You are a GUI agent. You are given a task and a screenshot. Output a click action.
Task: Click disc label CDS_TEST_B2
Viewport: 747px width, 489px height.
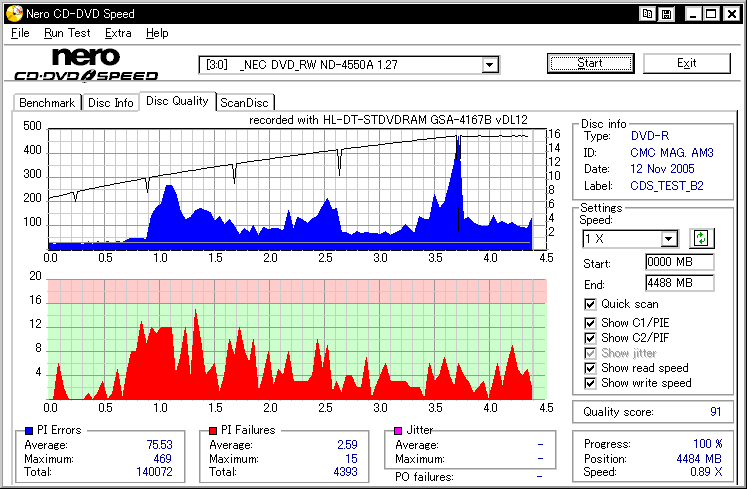tap(666, 186)
